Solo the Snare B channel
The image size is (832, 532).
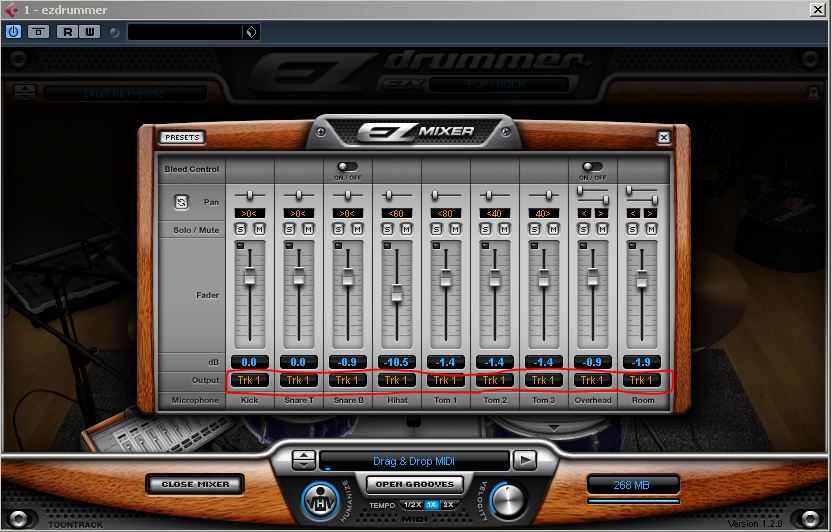tap(339, 229)
